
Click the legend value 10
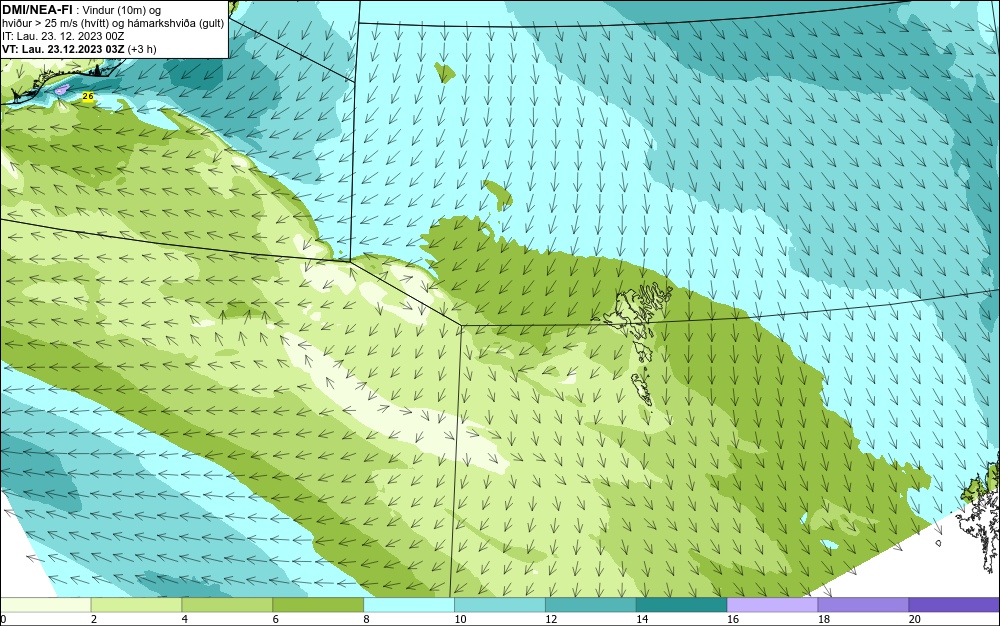tap(460, 619)
